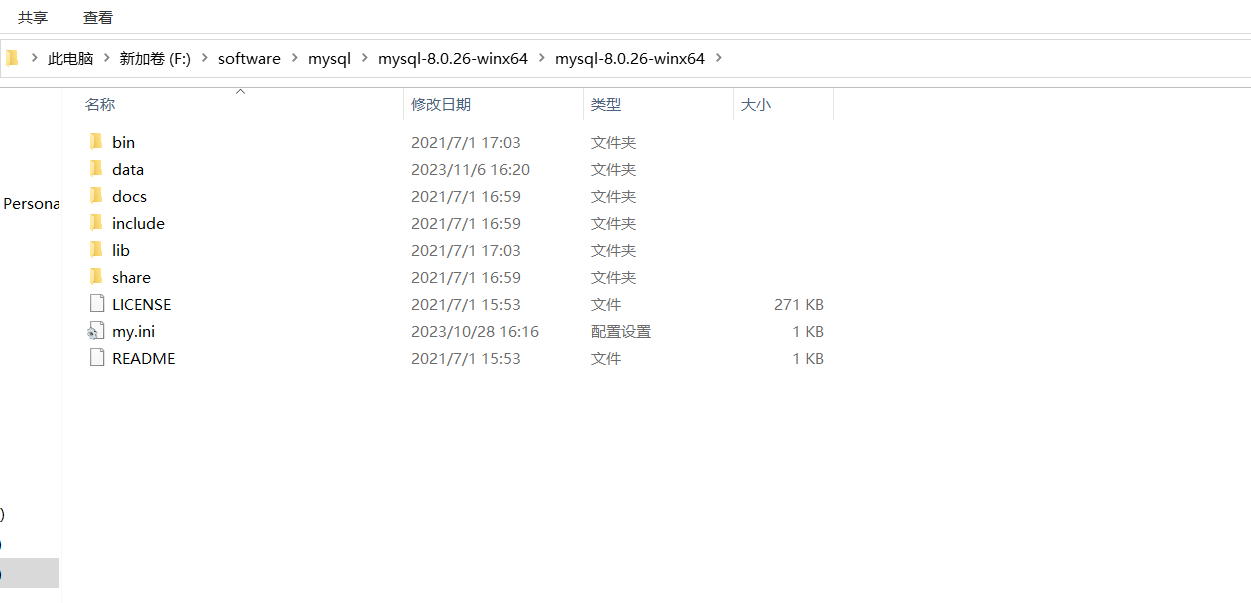
Task: Click bin's date 2021/7/1 17:03
Action: point(466,142)
